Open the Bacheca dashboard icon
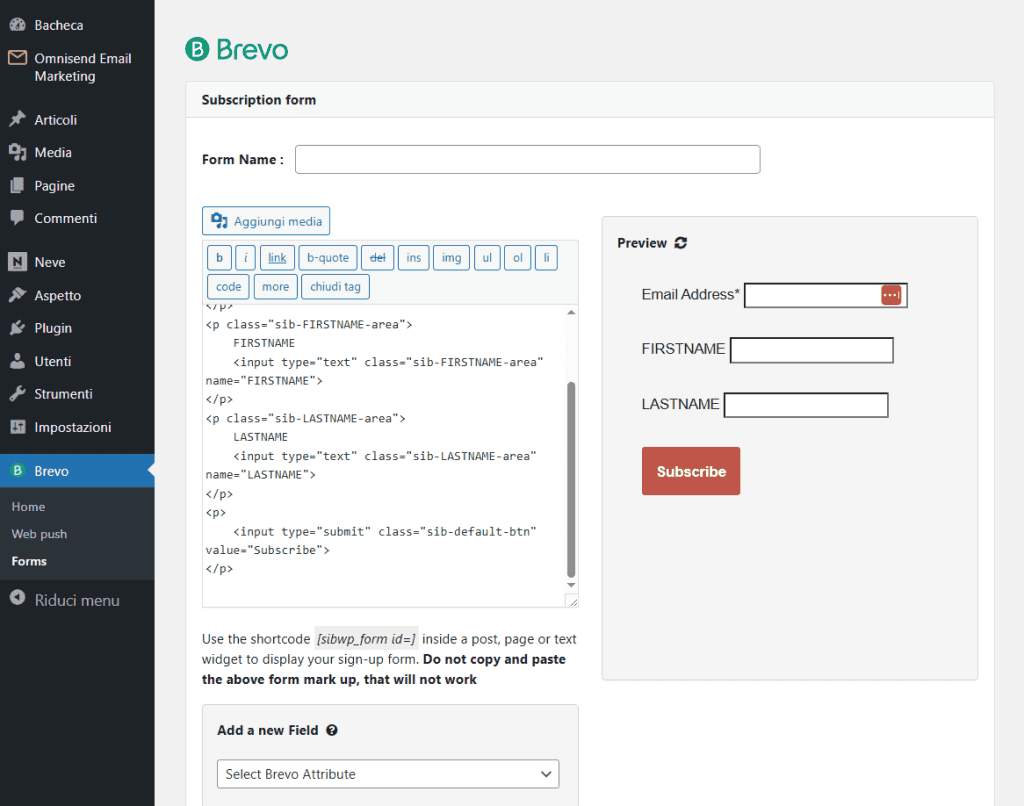1024x806 pixels. point(18,25)
